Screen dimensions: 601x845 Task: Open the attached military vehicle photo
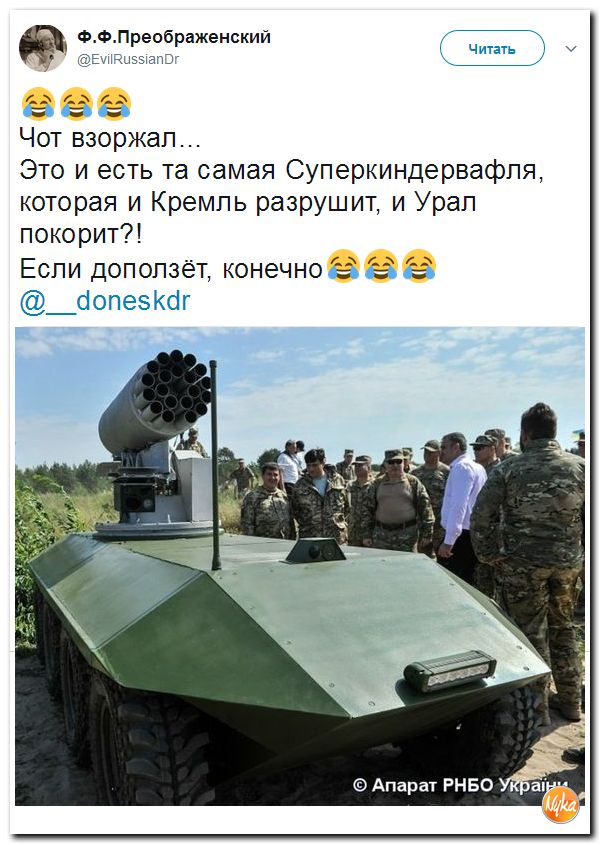tap(300, 566)
